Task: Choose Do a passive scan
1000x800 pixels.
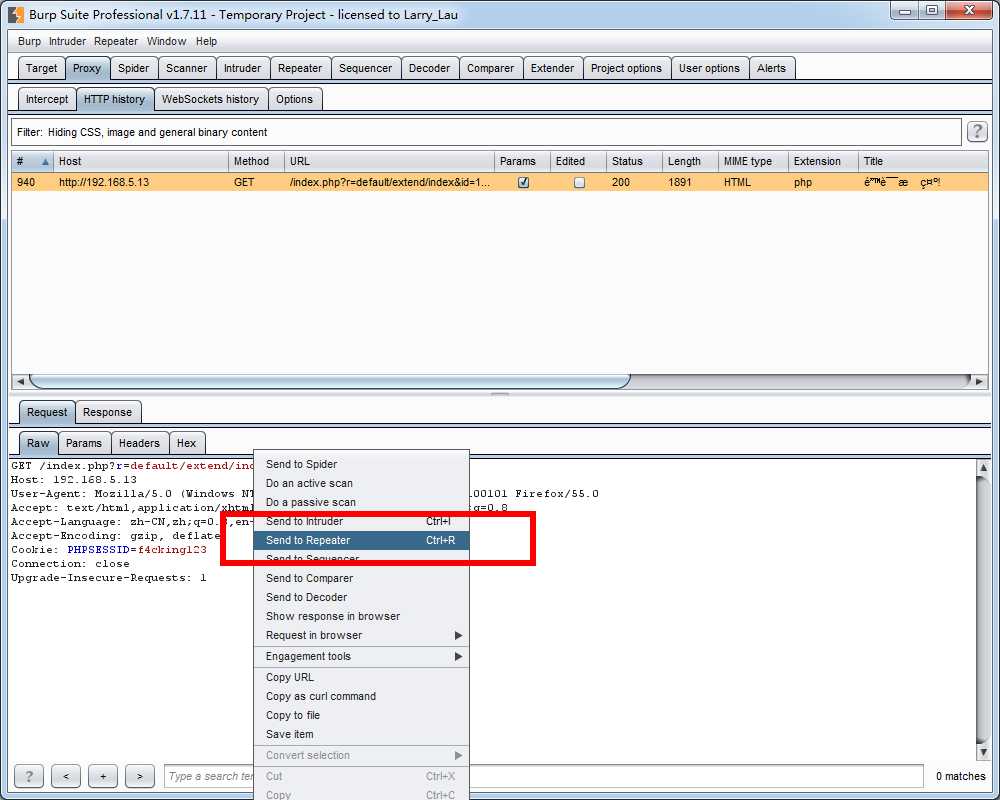Action: 361,502
